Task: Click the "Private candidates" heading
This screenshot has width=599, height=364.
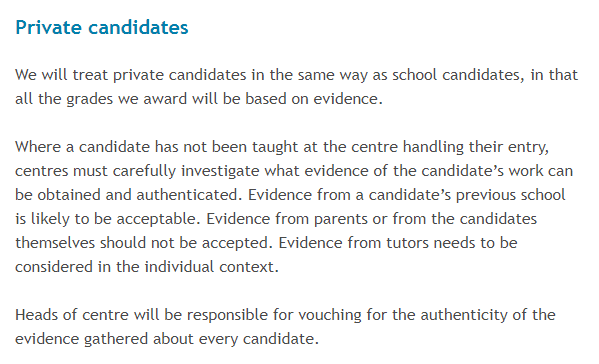Action: pyautogui.click(x=102, y=28)
